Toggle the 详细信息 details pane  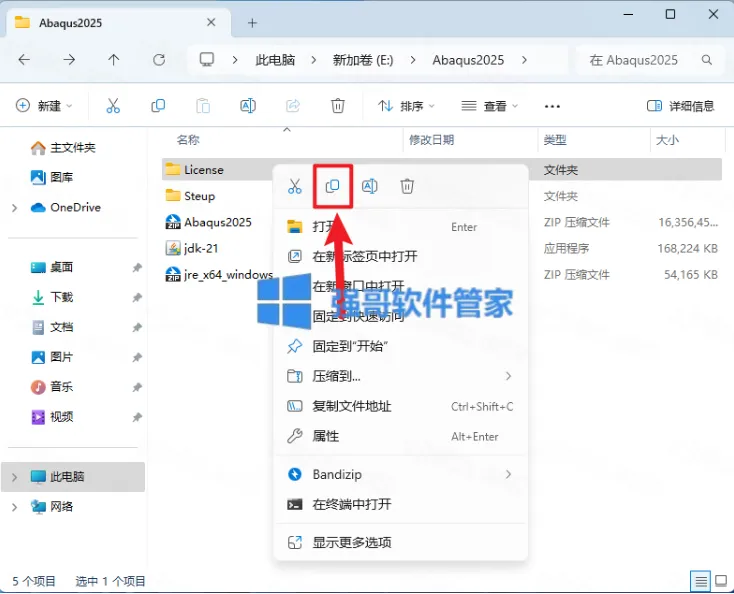[x=681, y=106]
